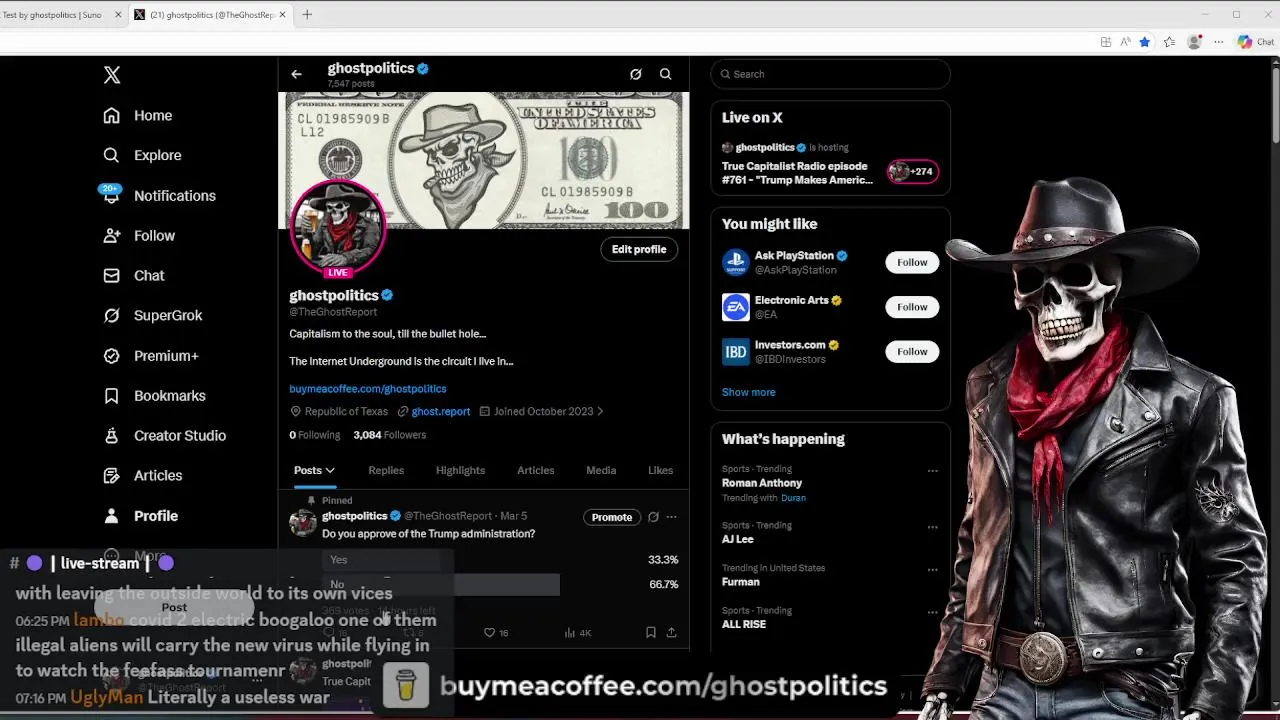Switch to the Replies tab
Screen dimensions: 1280x720
point(386,470)
